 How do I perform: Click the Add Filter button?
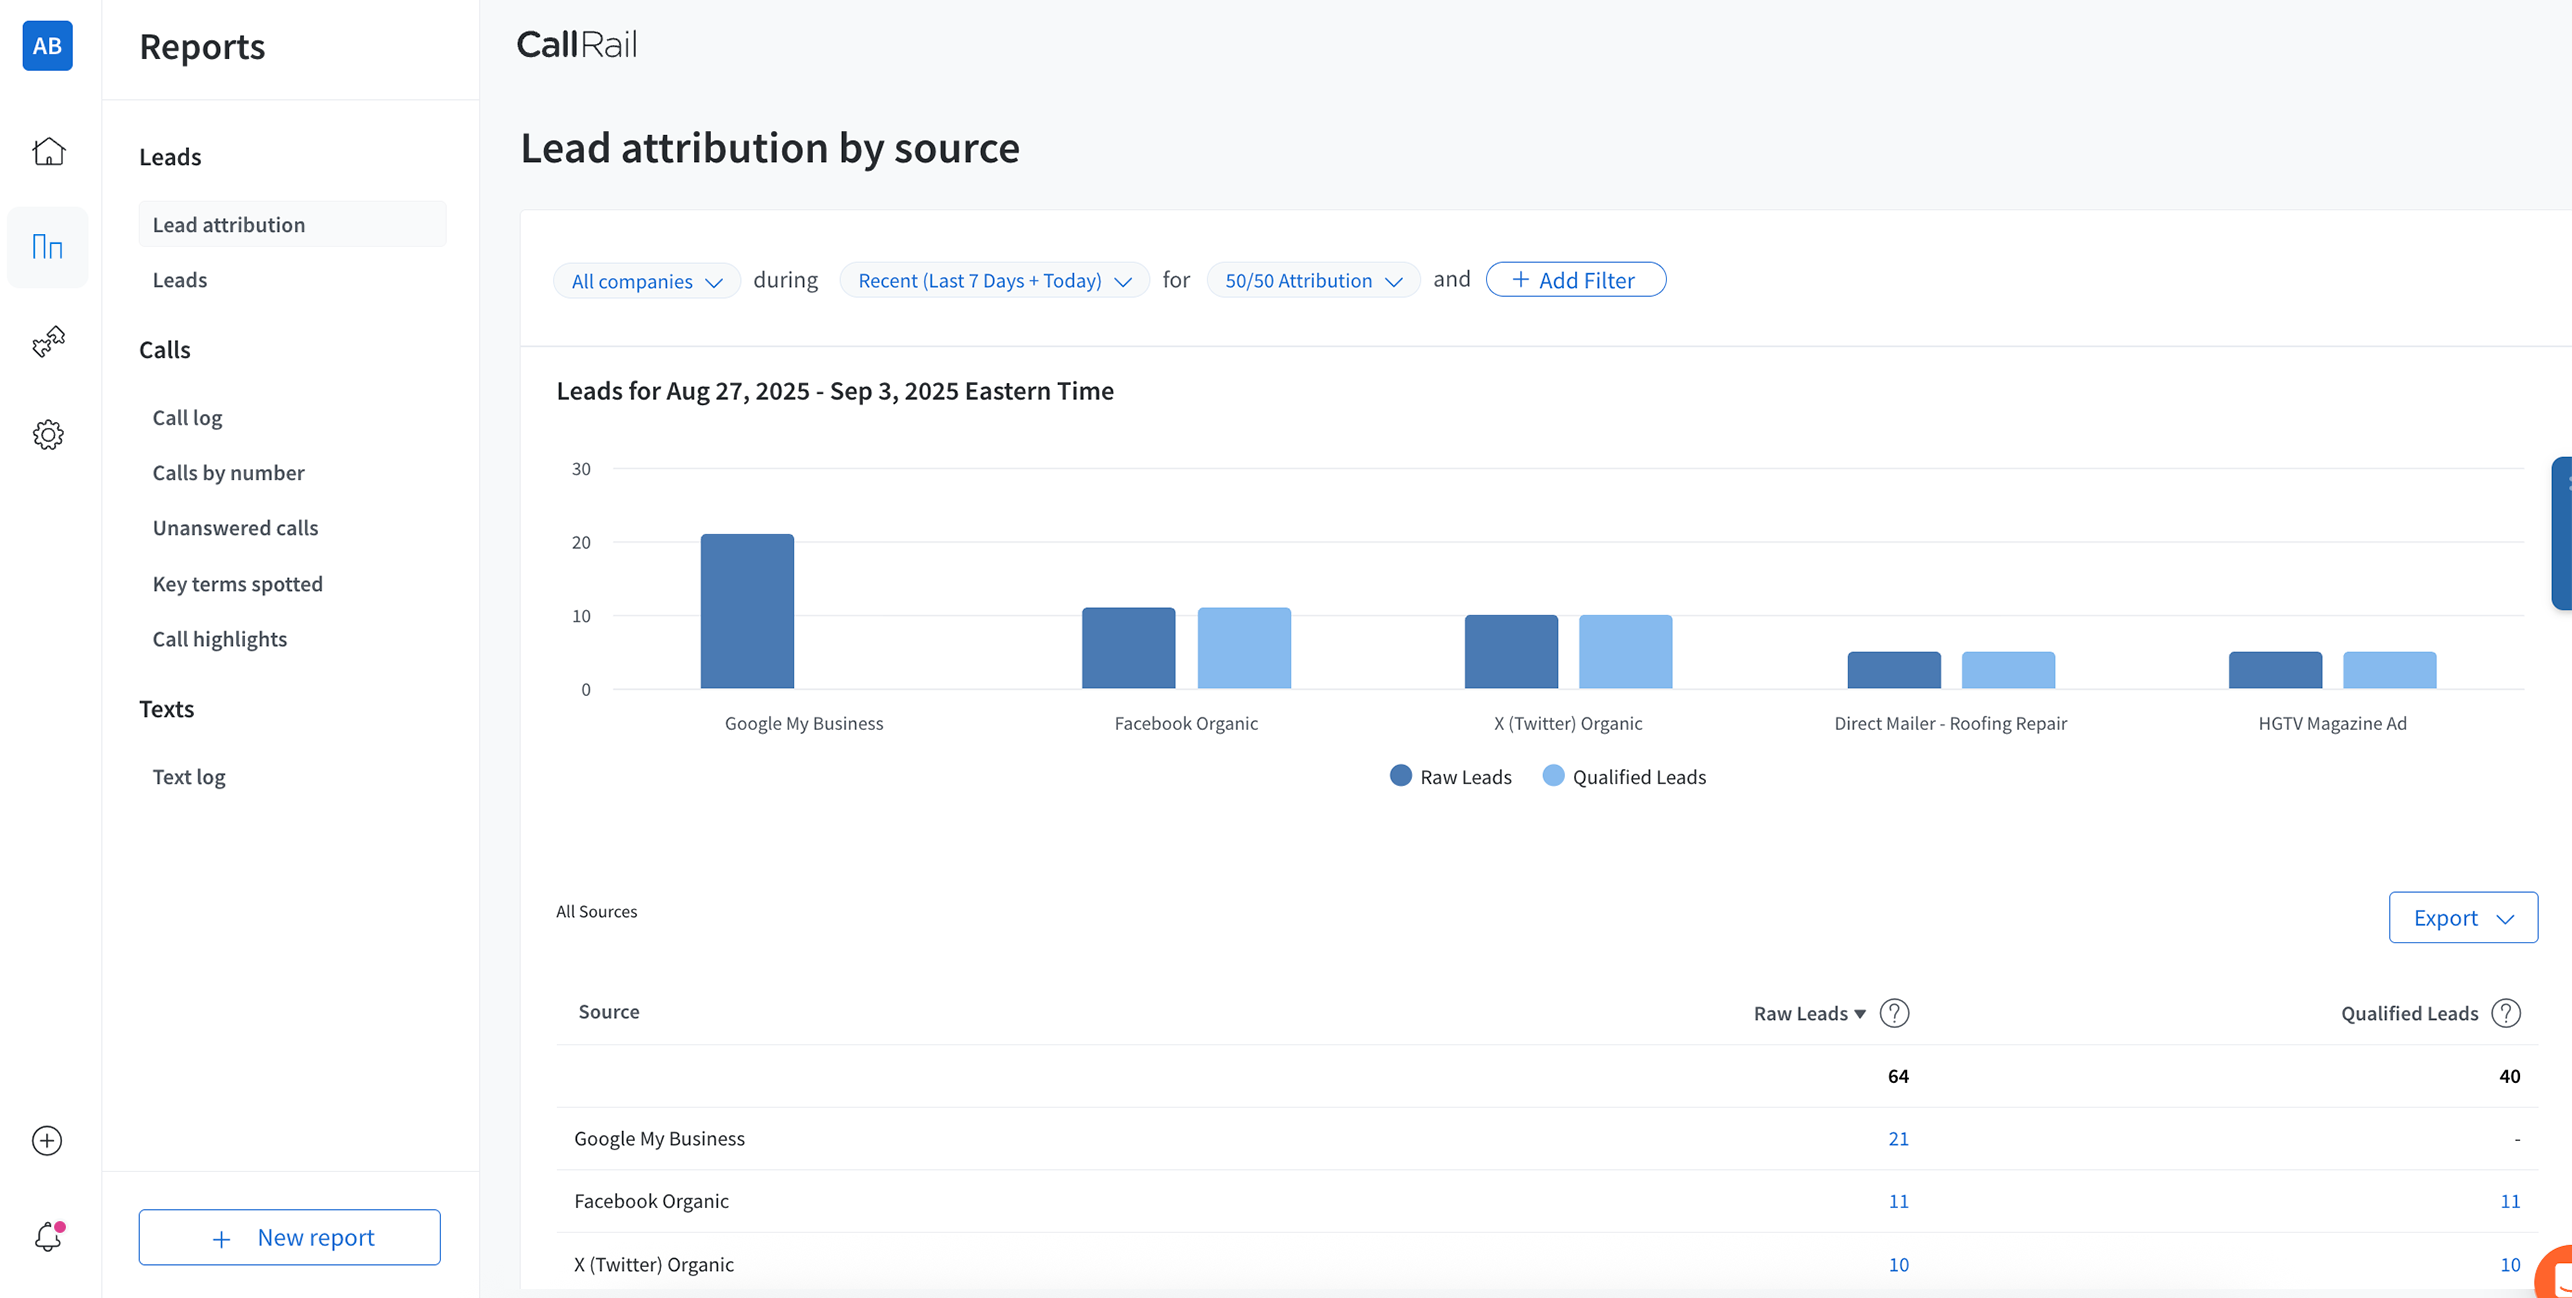click(x=1575, y=280)
